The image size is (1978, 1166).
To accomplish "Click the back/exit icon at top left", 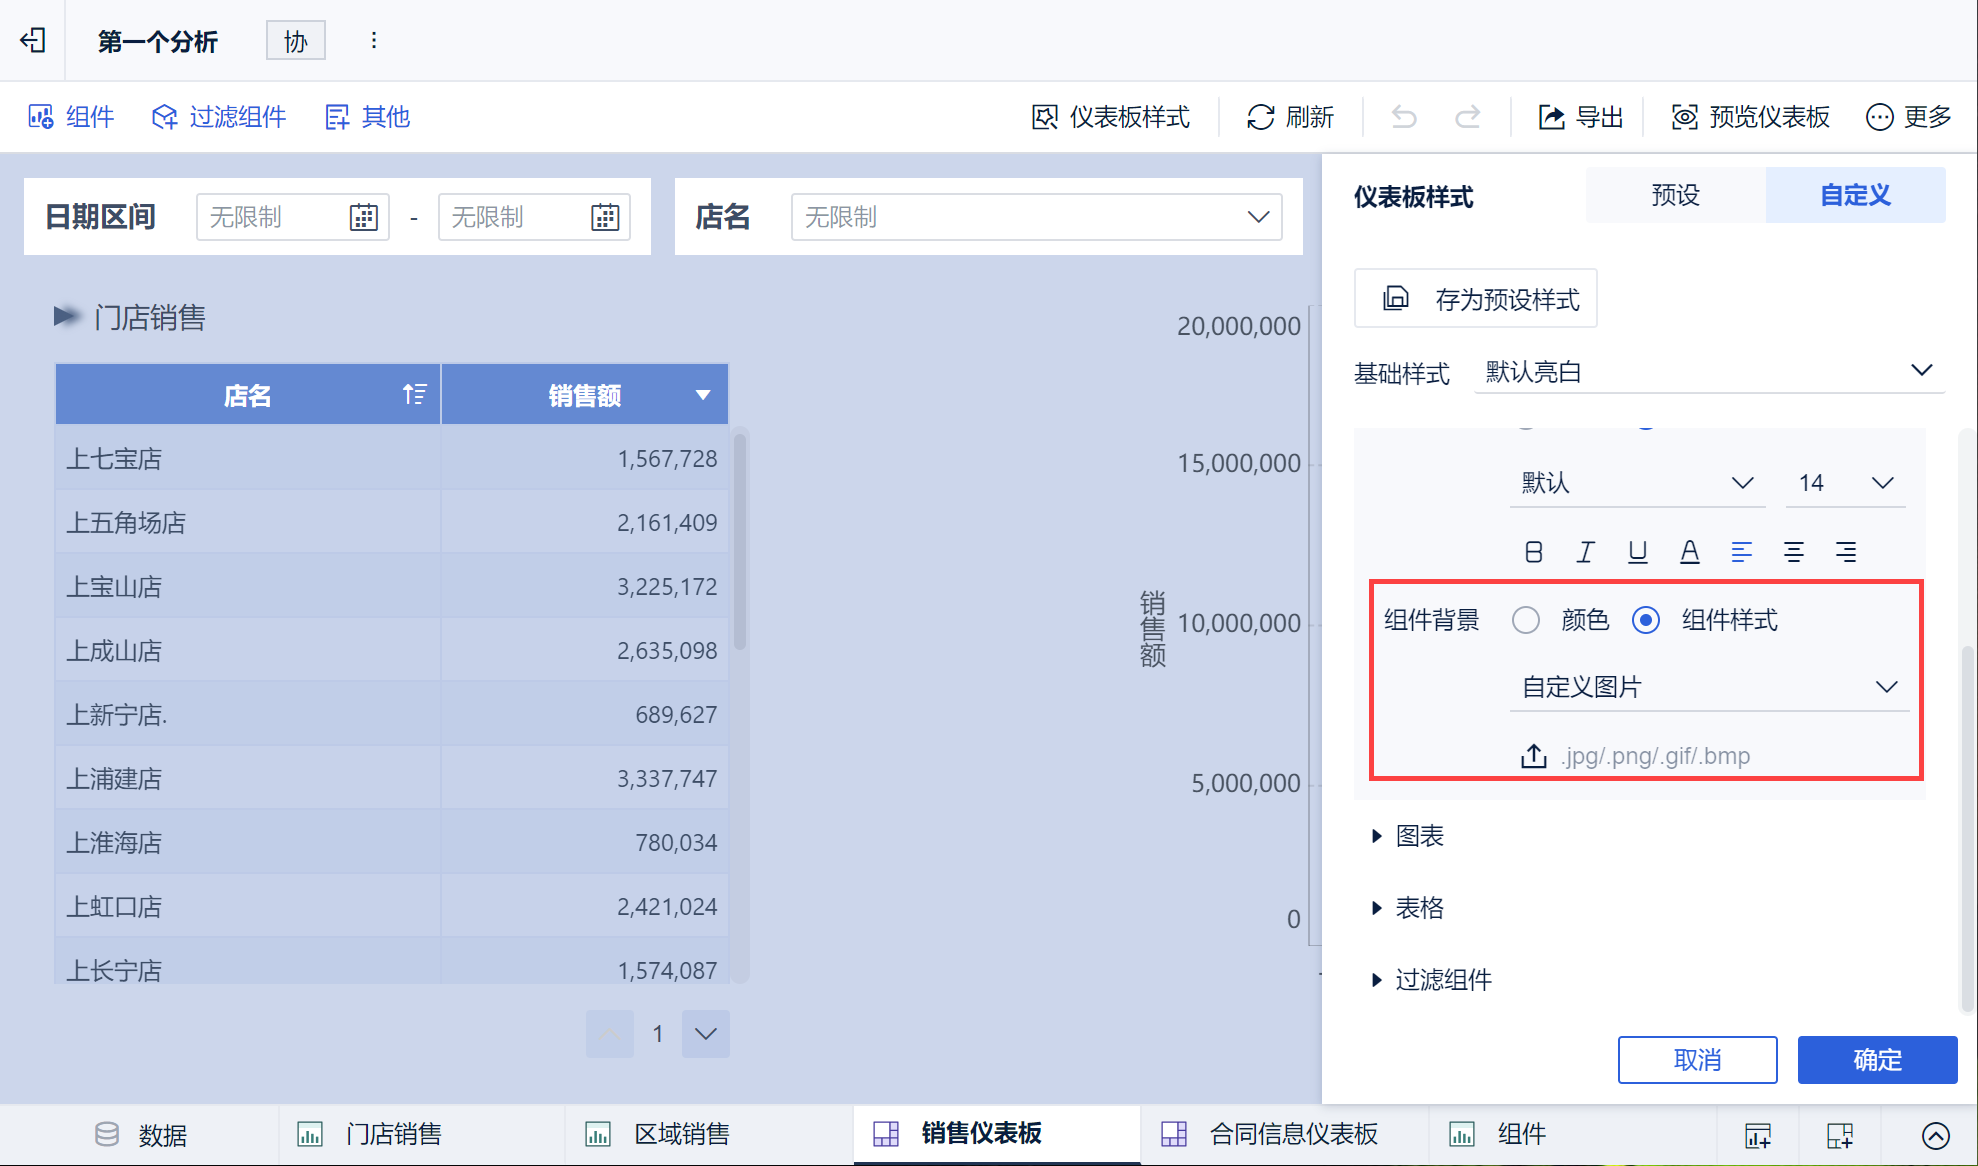I will click(x=33, y=40).
